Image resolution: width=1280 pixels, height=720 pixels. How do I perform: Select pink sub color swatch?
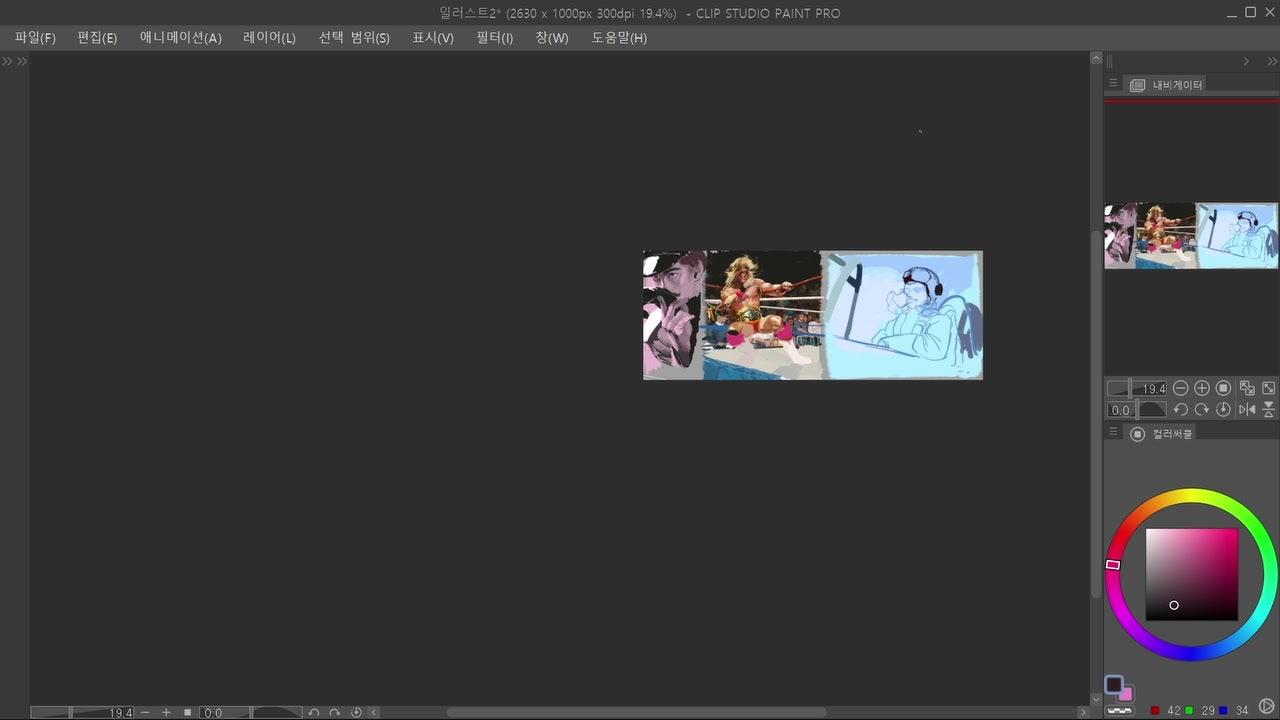click(x=1127, y=693)
